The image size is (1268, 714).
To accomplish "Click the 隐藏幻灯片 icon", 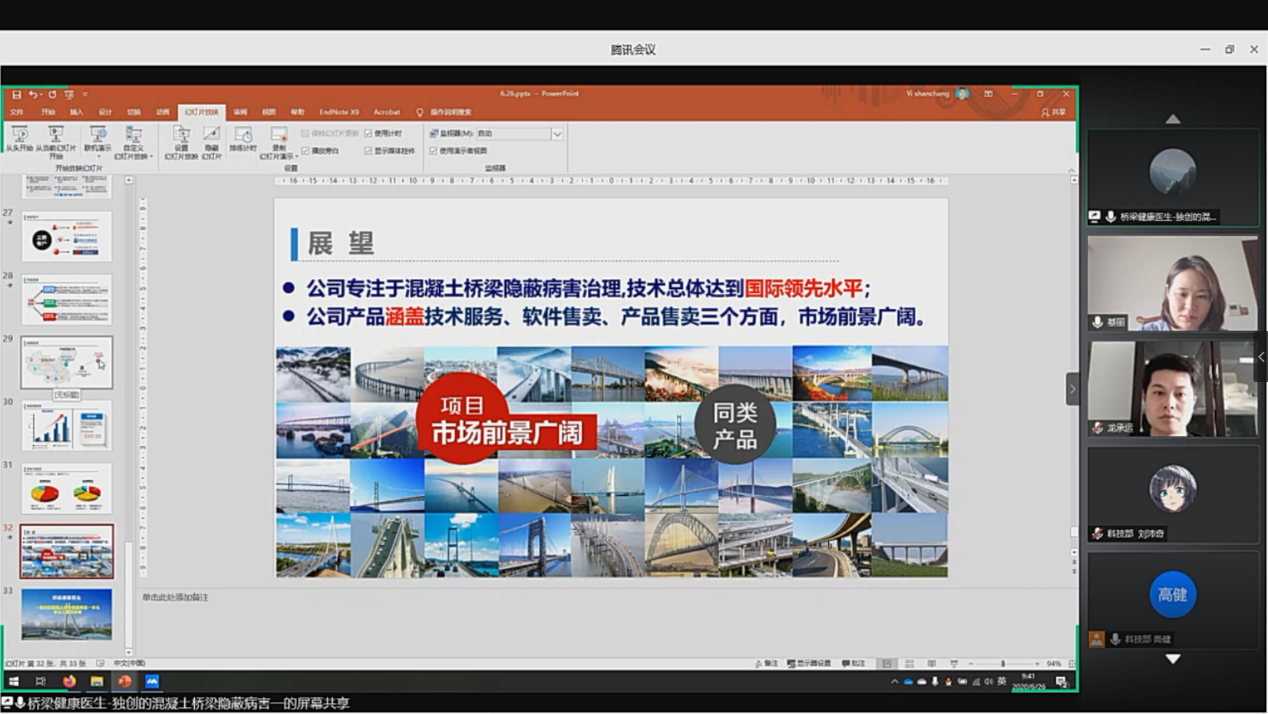I will pos(211,135).
